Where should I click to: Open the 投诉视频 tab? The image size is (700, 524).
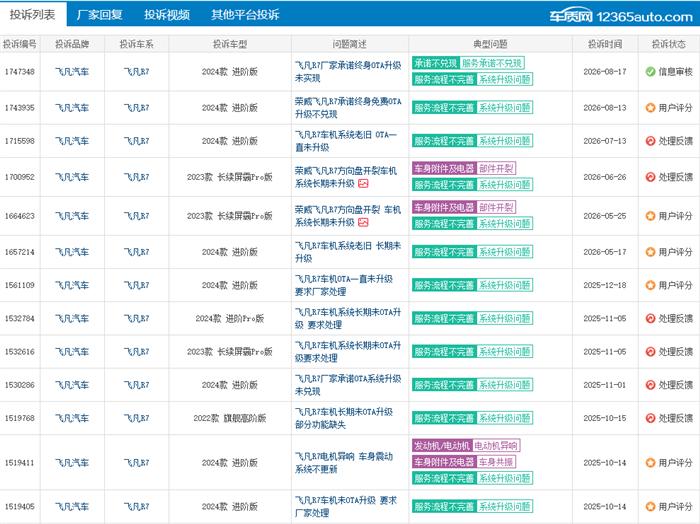(167, 15)
